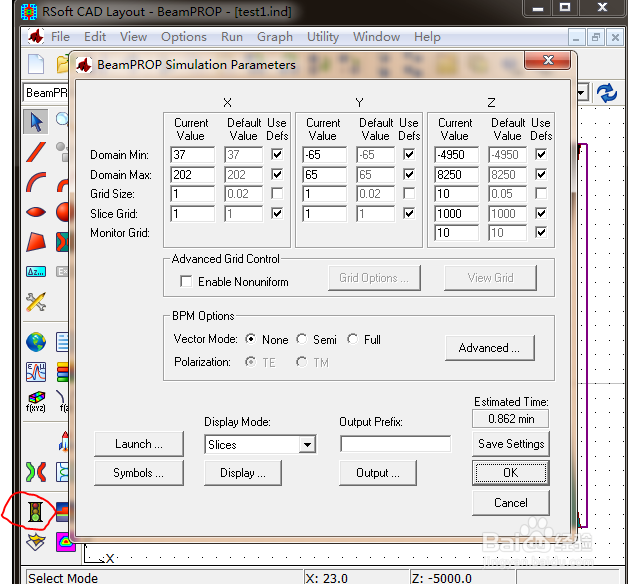Click the Display... button
This screenshot has height=584, width=628.
click(243, 473)
